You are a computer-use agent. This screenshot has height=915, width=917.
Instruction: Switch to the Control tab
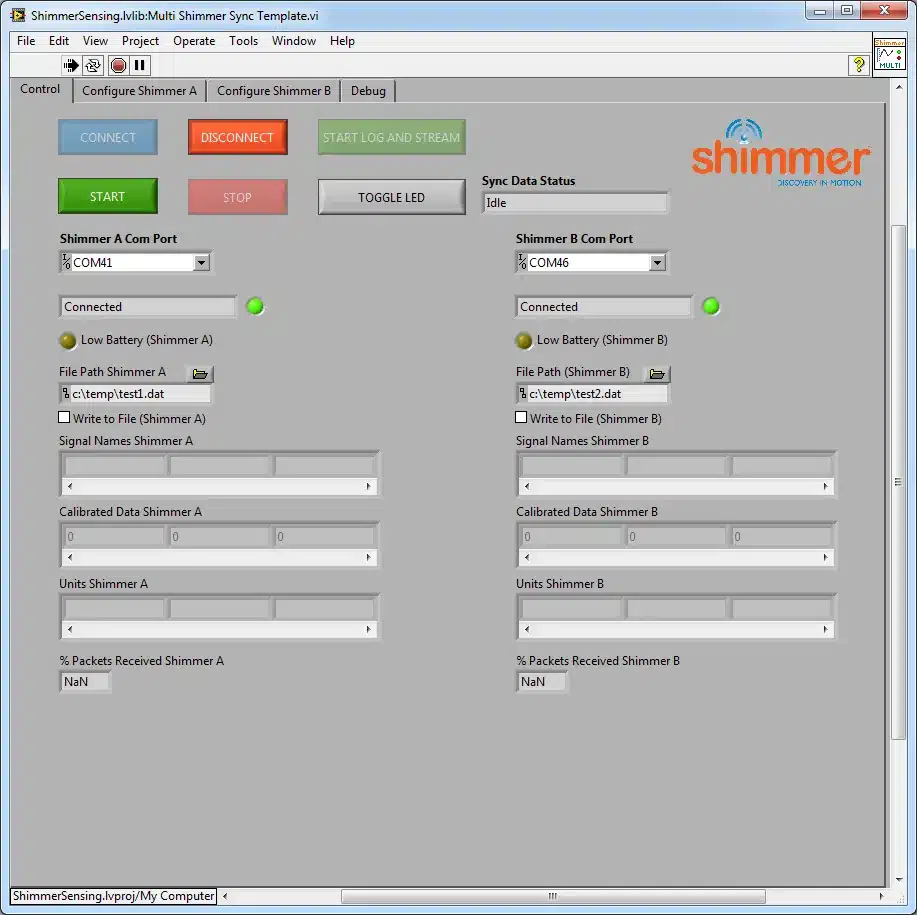(x=40, y=89)
